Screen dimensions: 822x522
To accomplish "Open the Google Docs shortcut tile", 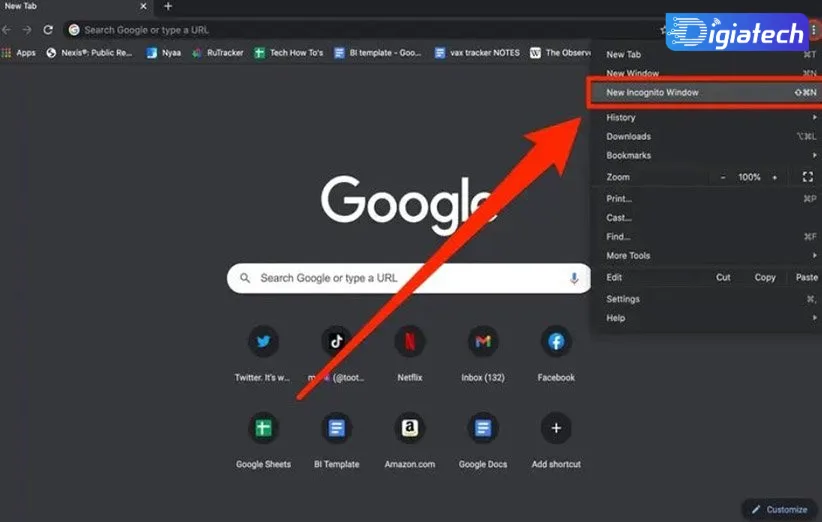I will click(x=483, y=428).
